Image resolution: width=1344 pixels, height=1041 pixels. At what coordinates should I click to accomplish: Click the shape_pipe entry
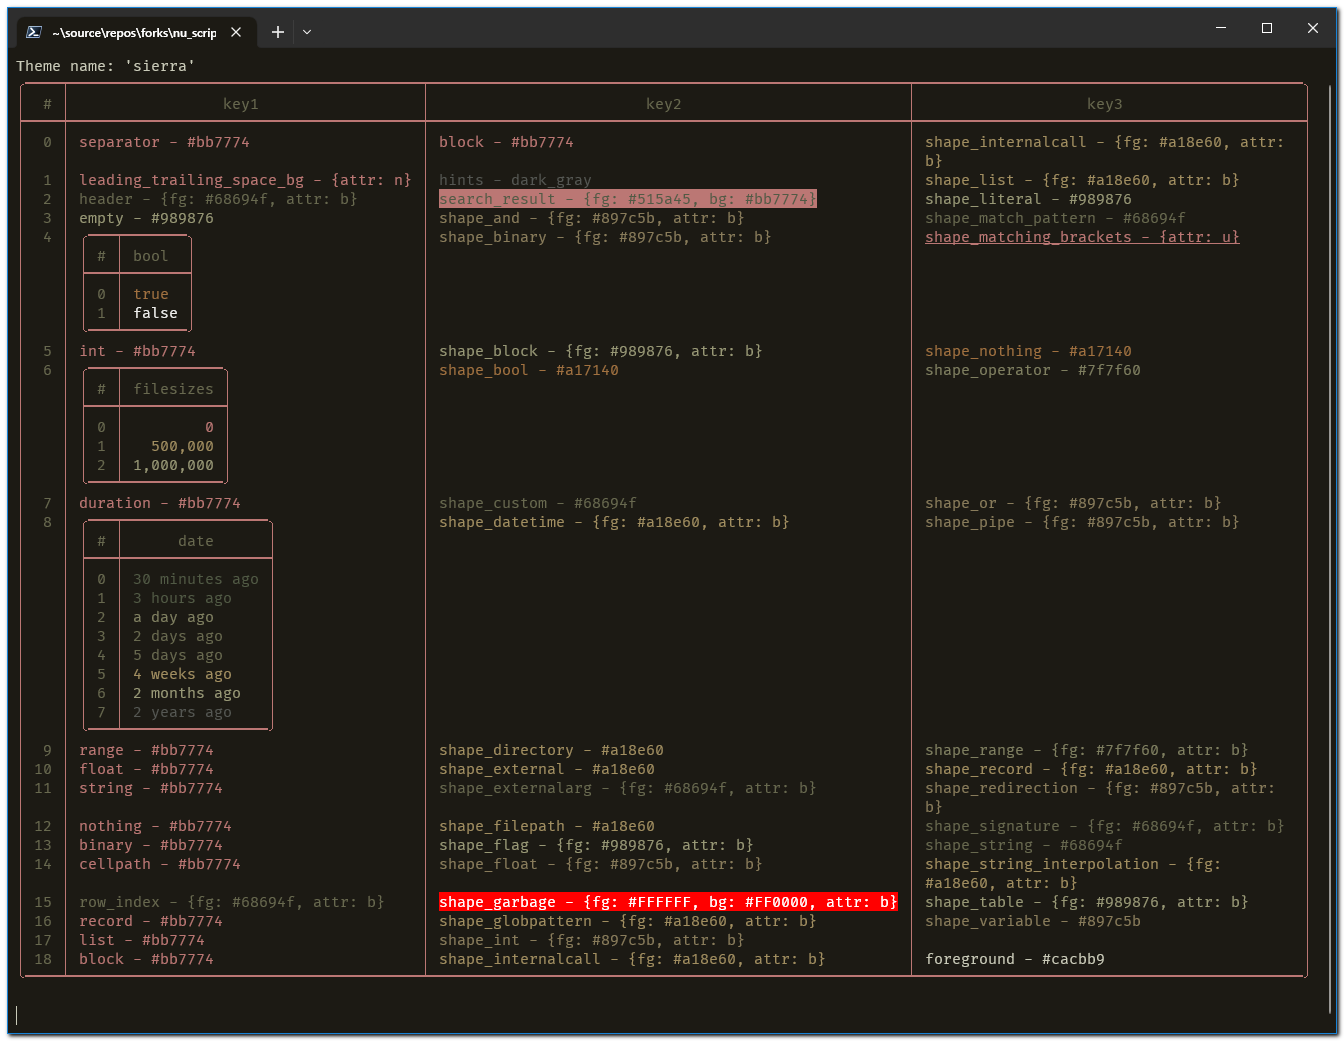point(1082,522)
